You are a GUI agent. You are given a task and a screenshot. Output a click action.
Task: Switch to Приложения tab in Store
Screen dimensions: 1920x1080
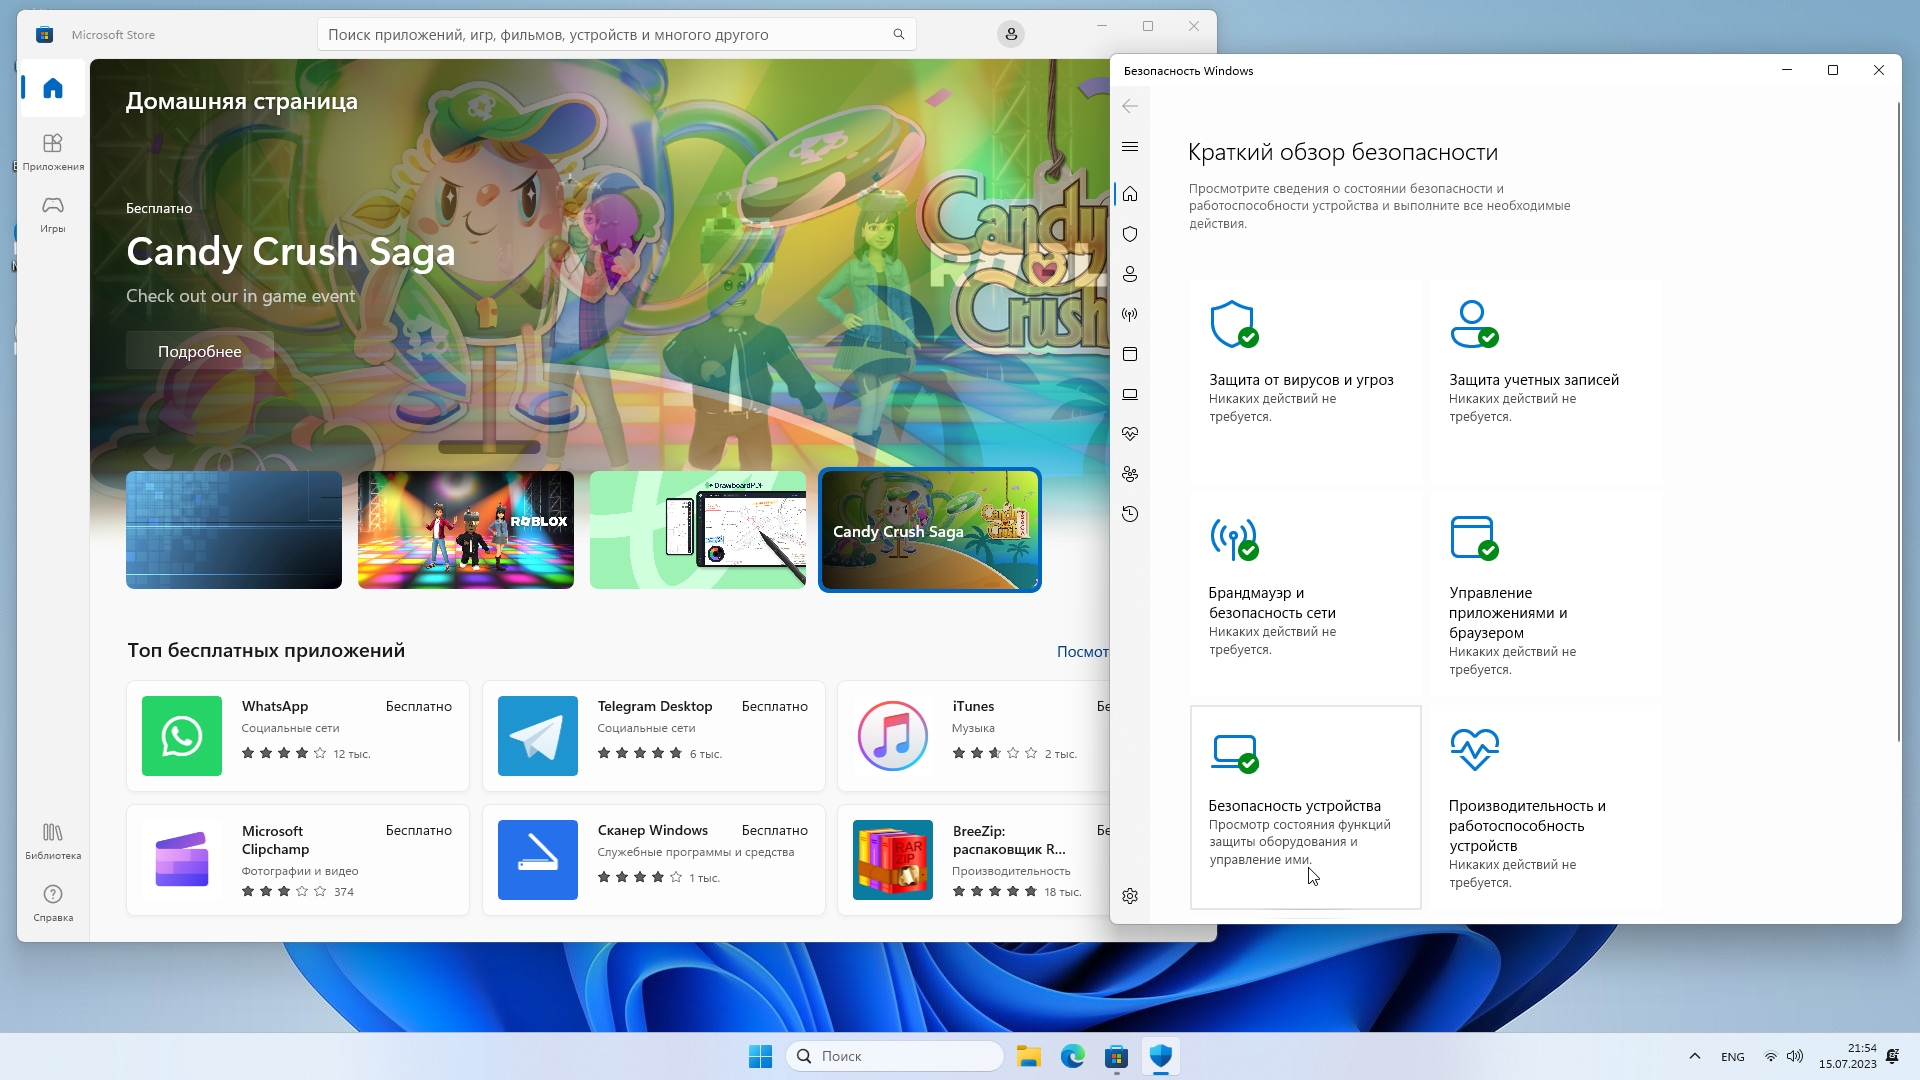tap(53, 151)
